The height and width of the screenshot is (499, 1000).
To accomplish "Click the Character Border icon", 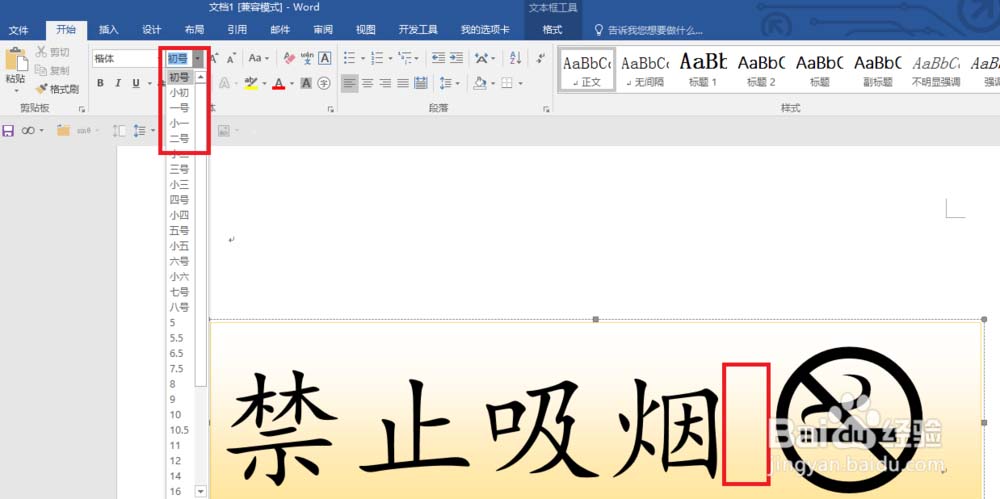I will pyautogui.click(x=325, y=58).
